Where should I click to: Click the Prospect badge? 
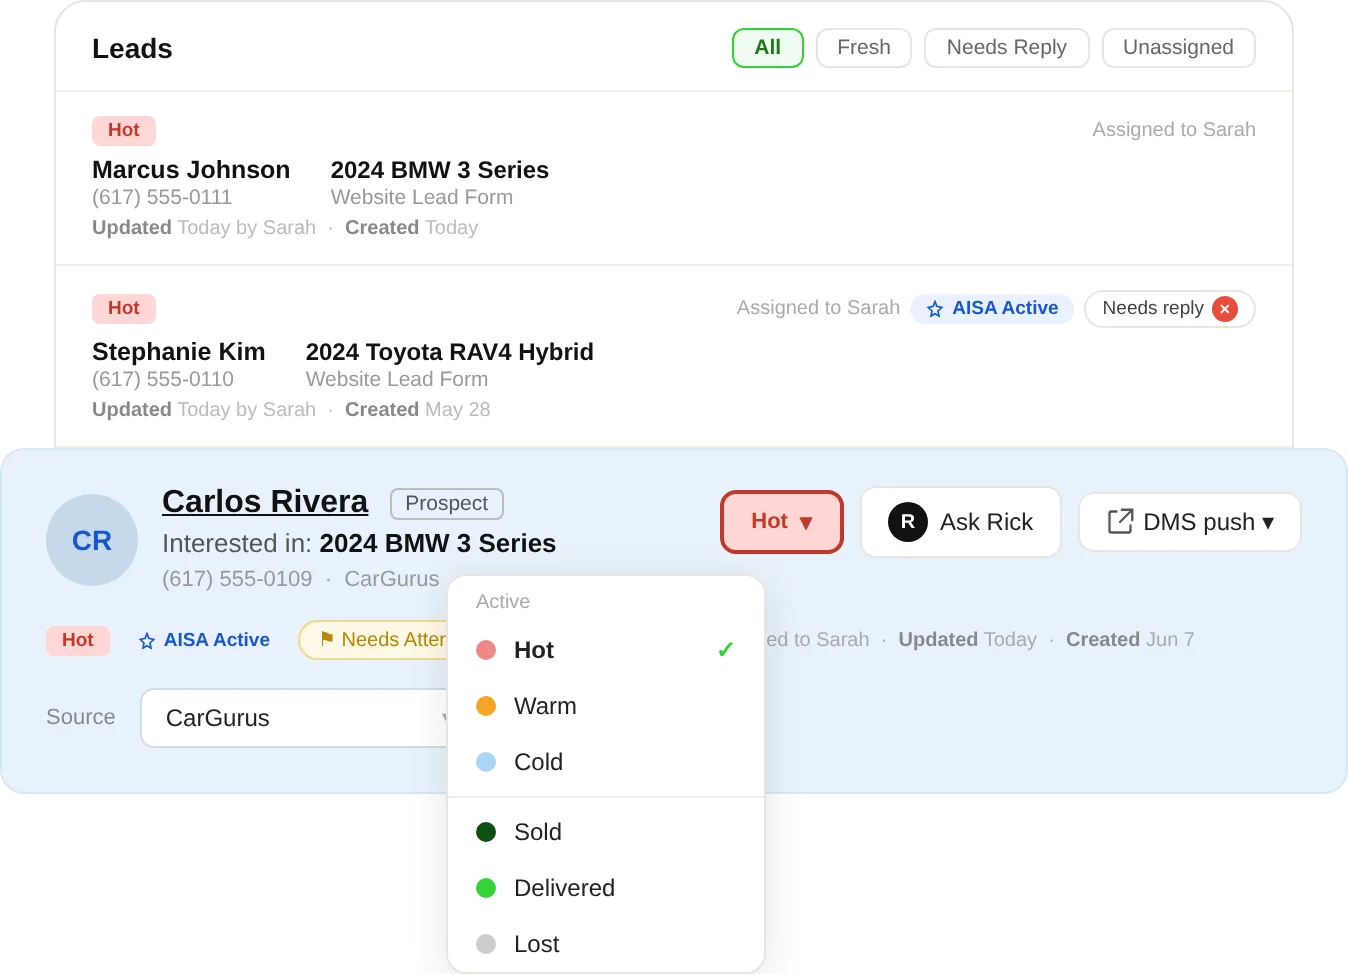click(447, 503)
